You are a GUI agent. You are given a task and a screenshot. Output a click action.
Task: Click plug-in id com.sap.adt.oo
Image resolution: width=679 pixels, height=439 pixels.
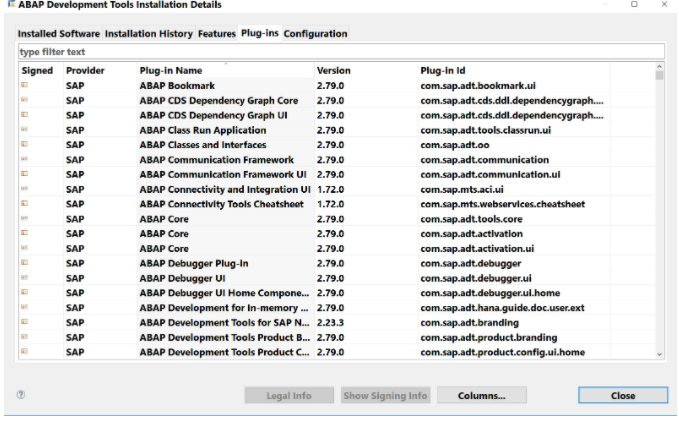coord(455,145)
